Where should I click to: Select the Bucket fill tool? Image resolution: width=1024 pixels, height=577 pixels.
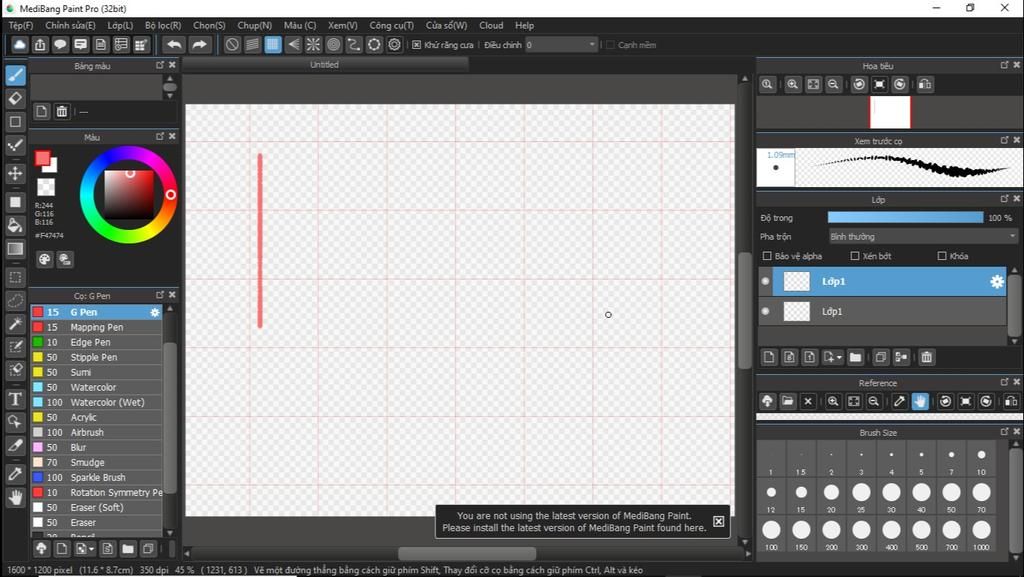[16, 226]
